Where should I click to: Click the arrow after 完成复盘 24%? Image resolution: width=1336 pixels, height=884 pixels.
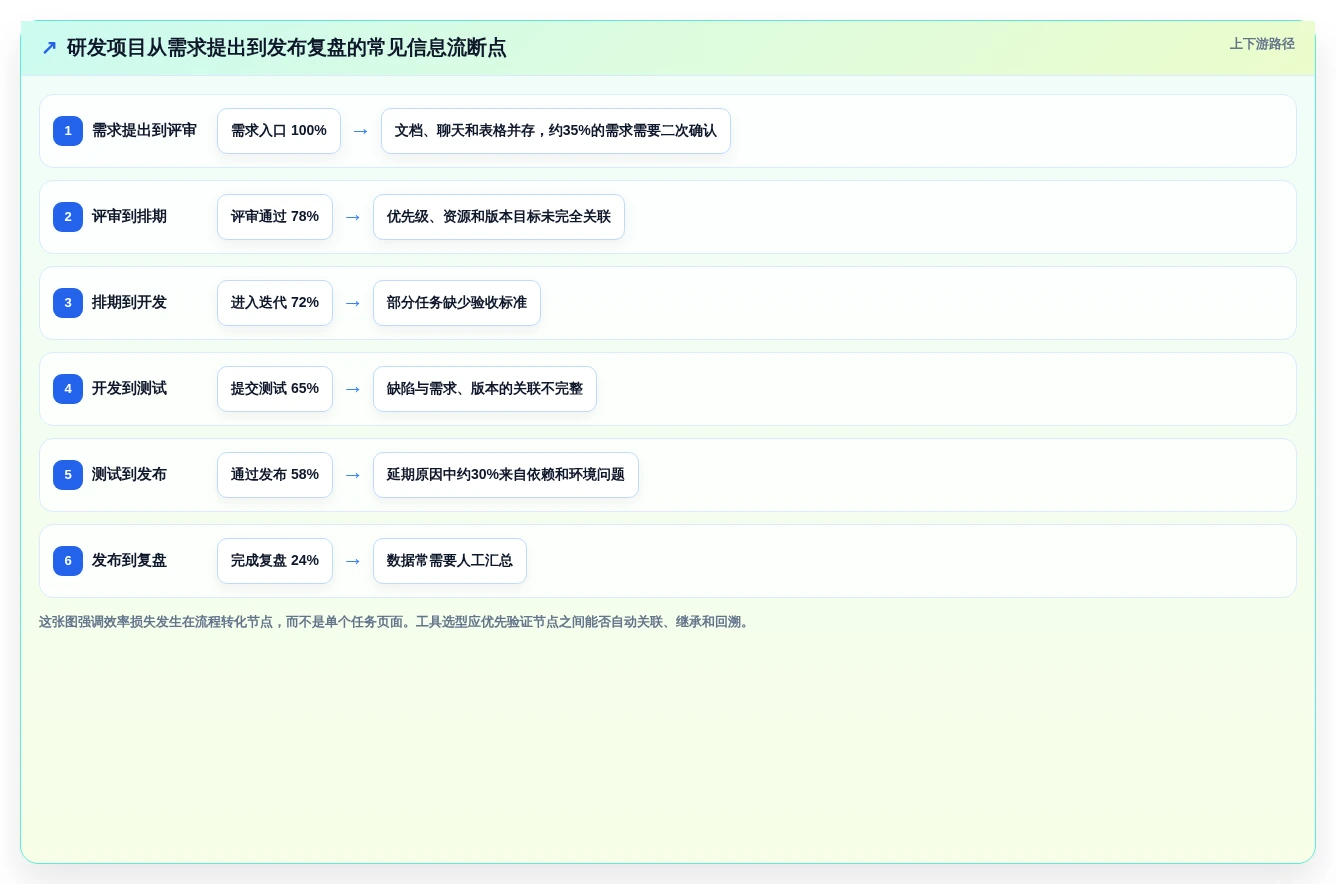[353, 561]
